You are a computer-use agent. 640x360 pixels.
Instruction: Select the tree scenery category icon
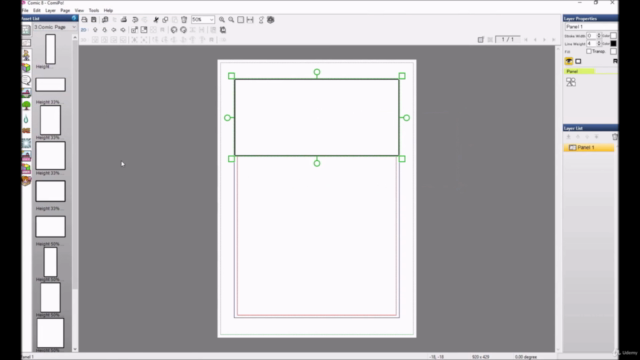click(x=26, y=106)
